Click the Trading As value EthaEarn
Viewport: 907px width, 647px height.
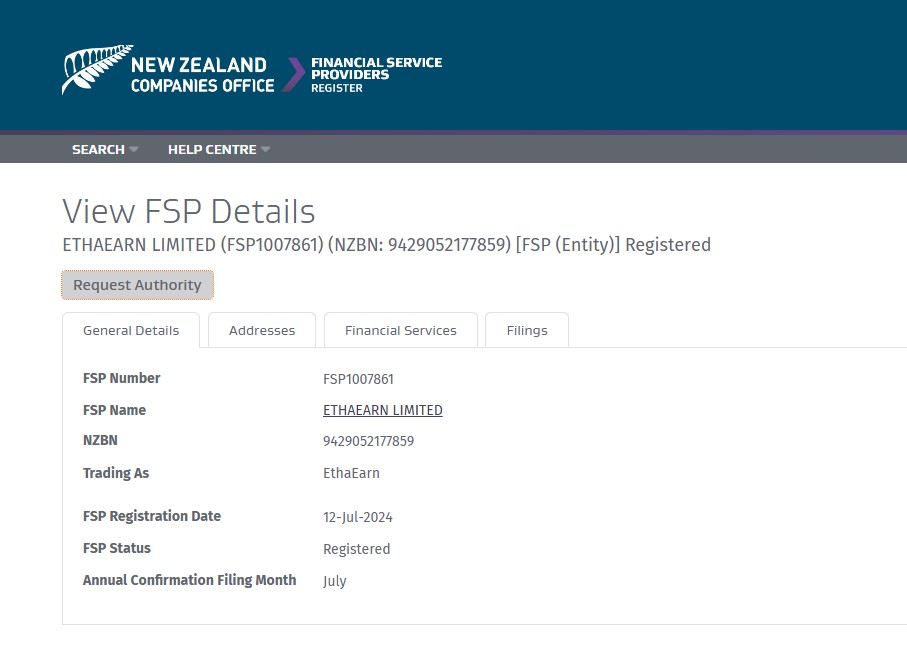click(x=351, y=473)
